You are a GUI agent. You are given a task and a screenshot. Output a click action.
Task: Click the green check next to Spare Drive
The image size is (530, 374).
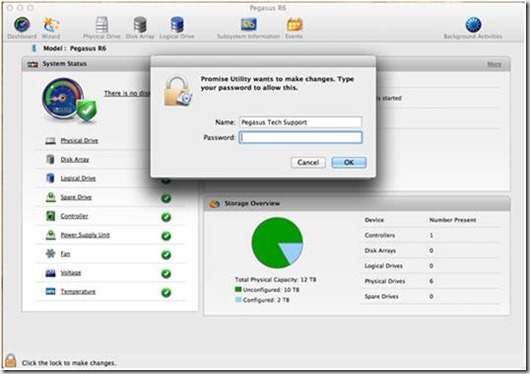[166, 198]
